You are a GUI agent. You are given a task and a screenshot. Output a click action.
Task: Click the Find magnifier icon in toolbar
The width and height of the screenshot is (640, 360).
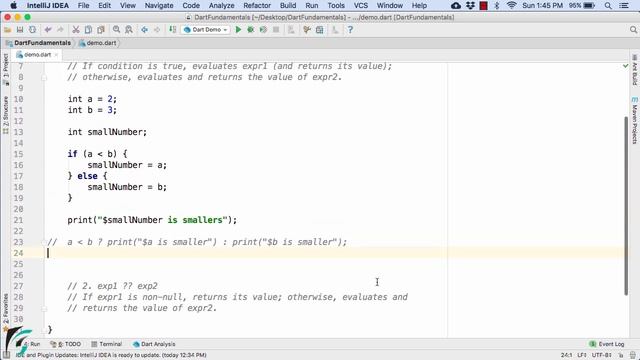point(116,30)
